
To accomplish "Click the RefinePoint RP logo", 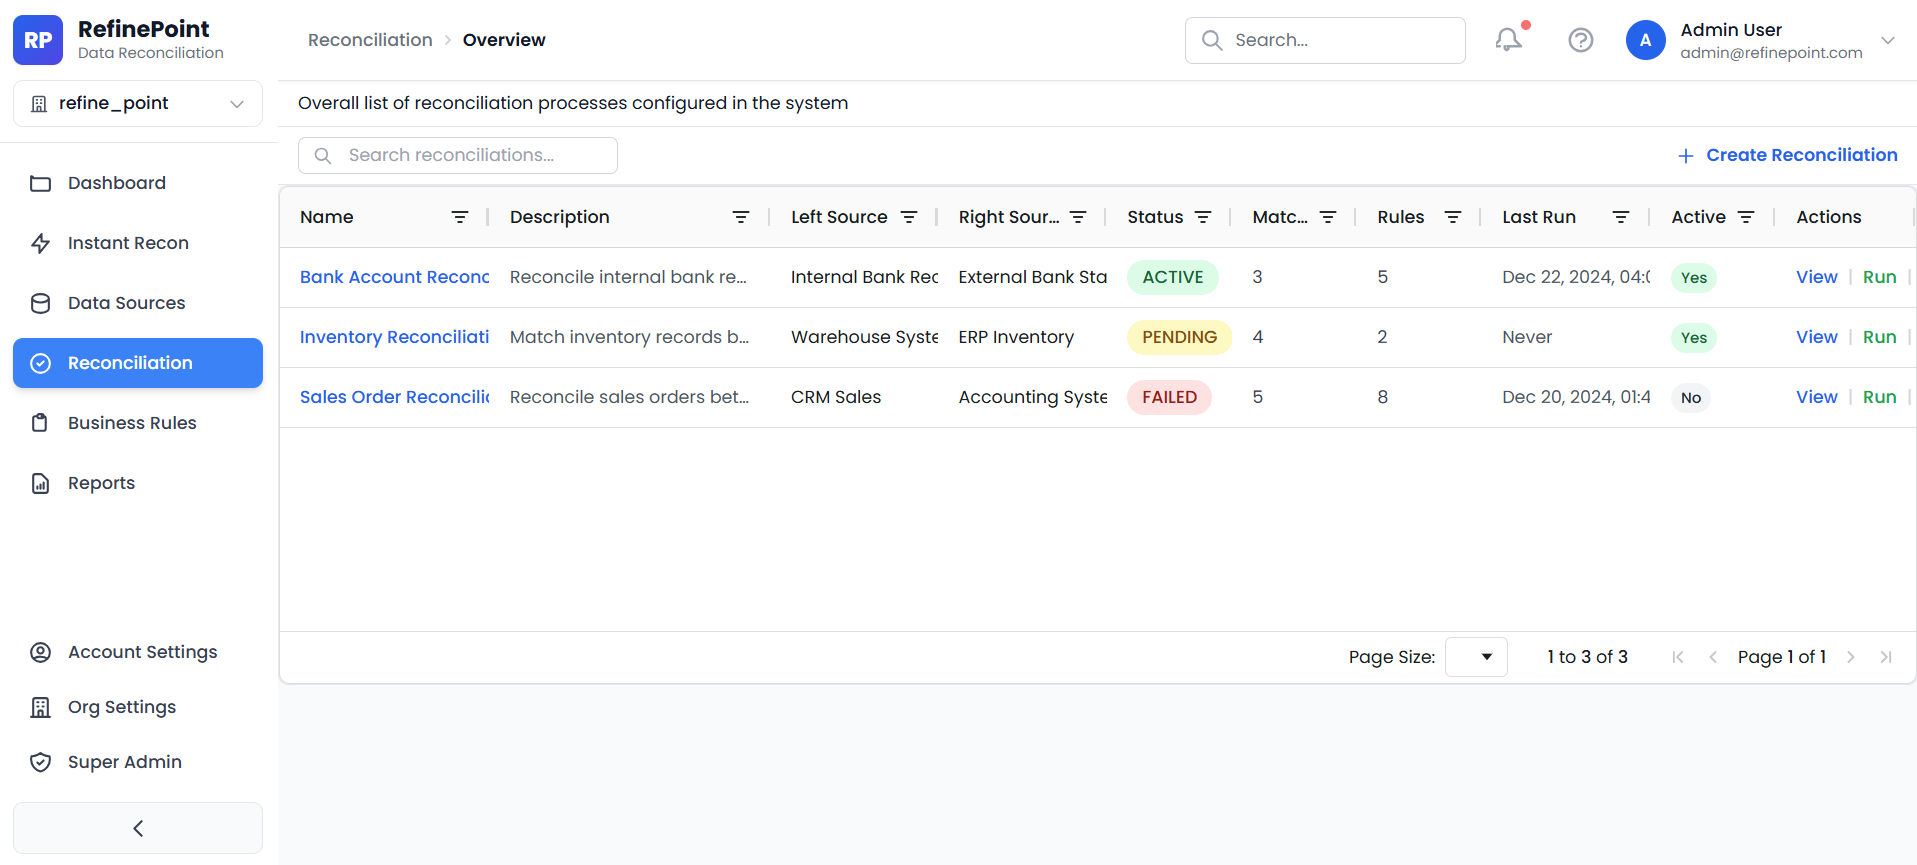I will pyautogui.click(x=38, y=40).
